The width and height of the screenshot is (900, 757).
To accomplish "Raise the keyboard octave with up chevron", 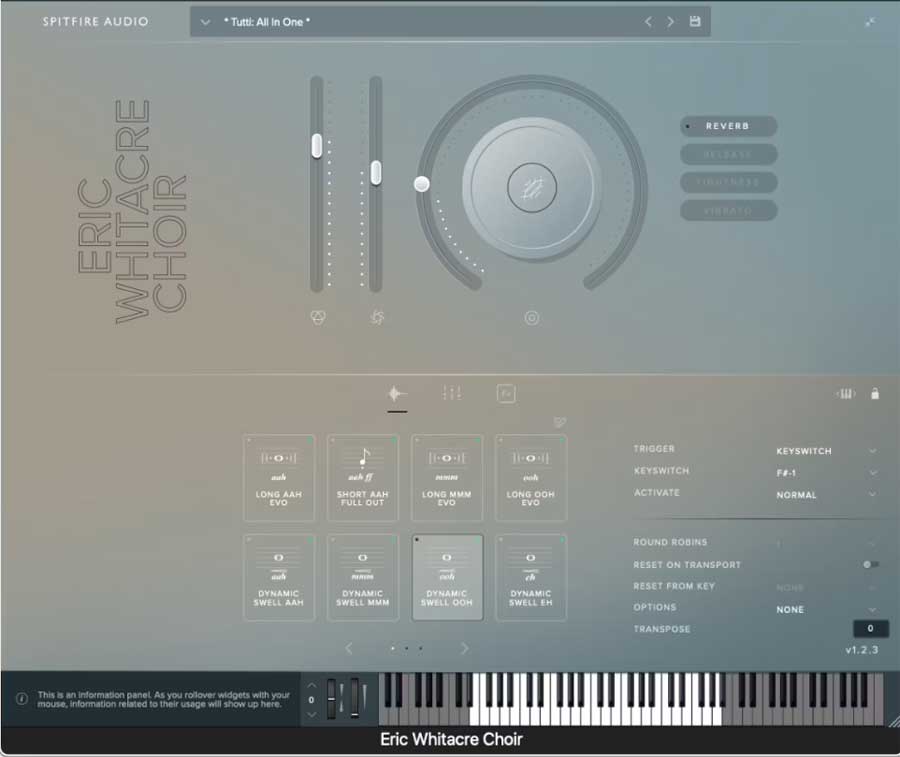I will tap(311, 685).
